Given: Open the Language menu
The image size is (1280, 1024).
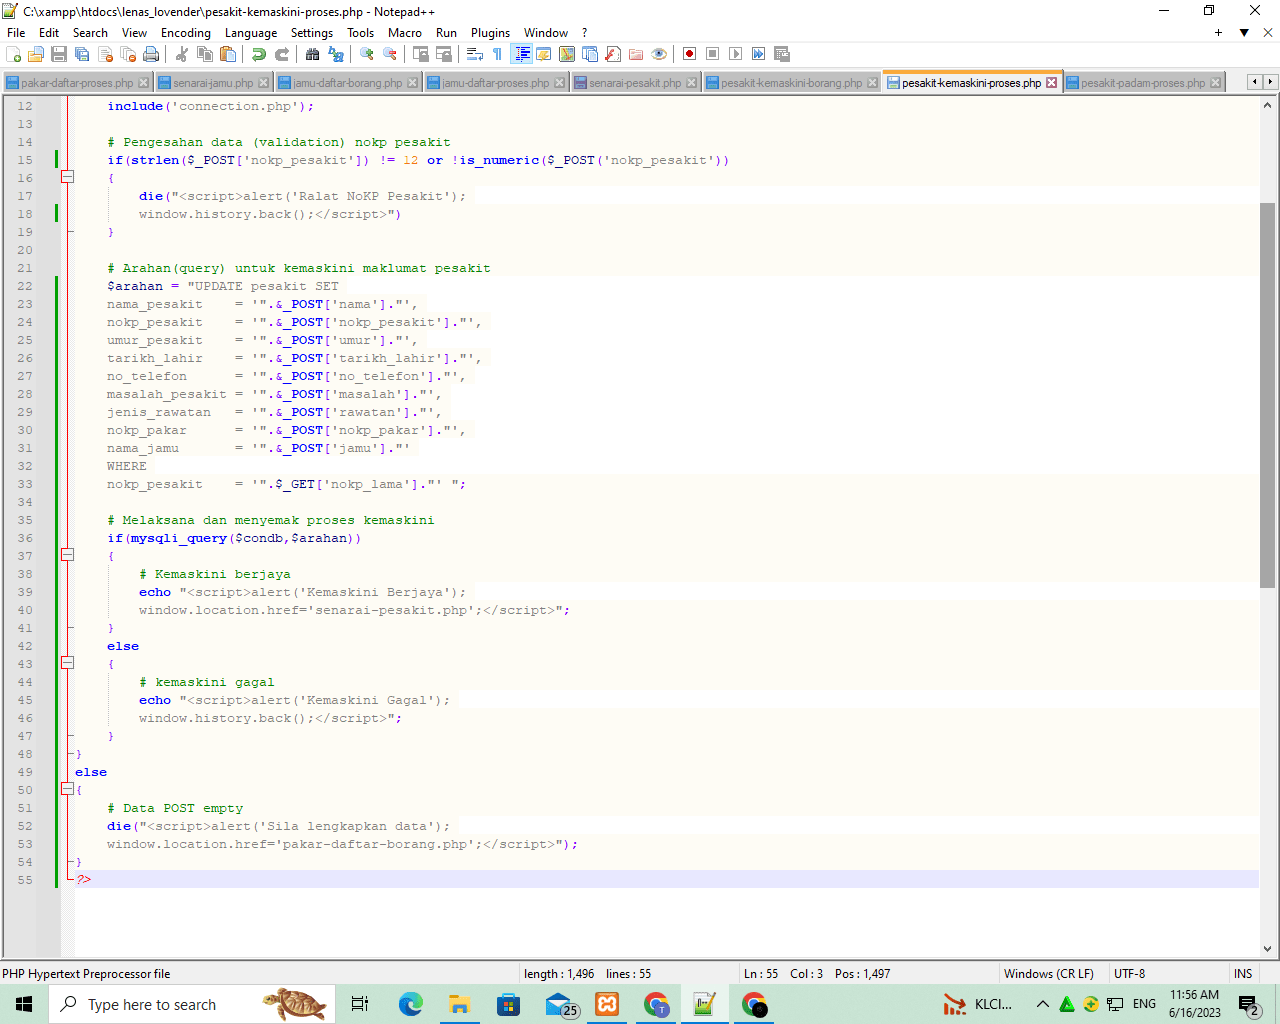Looking at the screenshot, I should click(x=251, y=33).
